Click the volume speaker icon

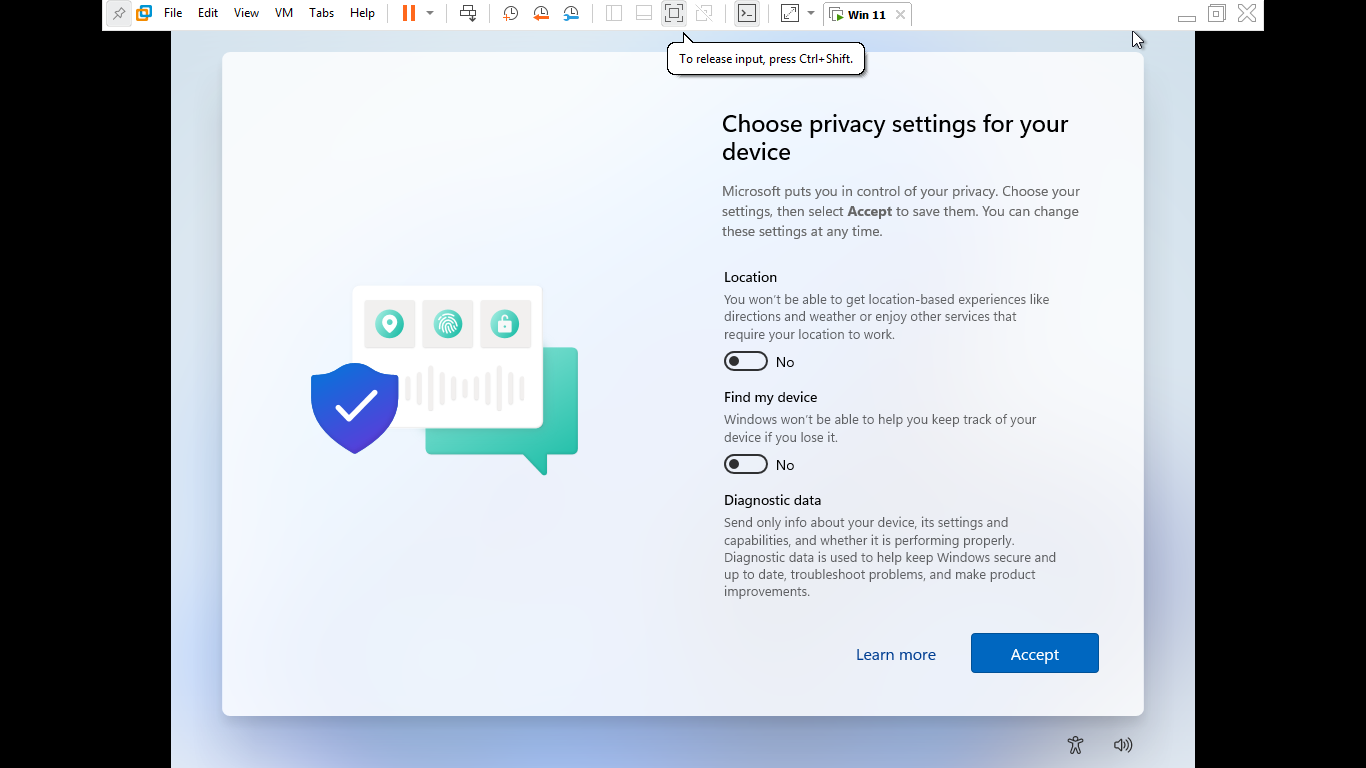pyautogui.click(x=1123, y=745)
